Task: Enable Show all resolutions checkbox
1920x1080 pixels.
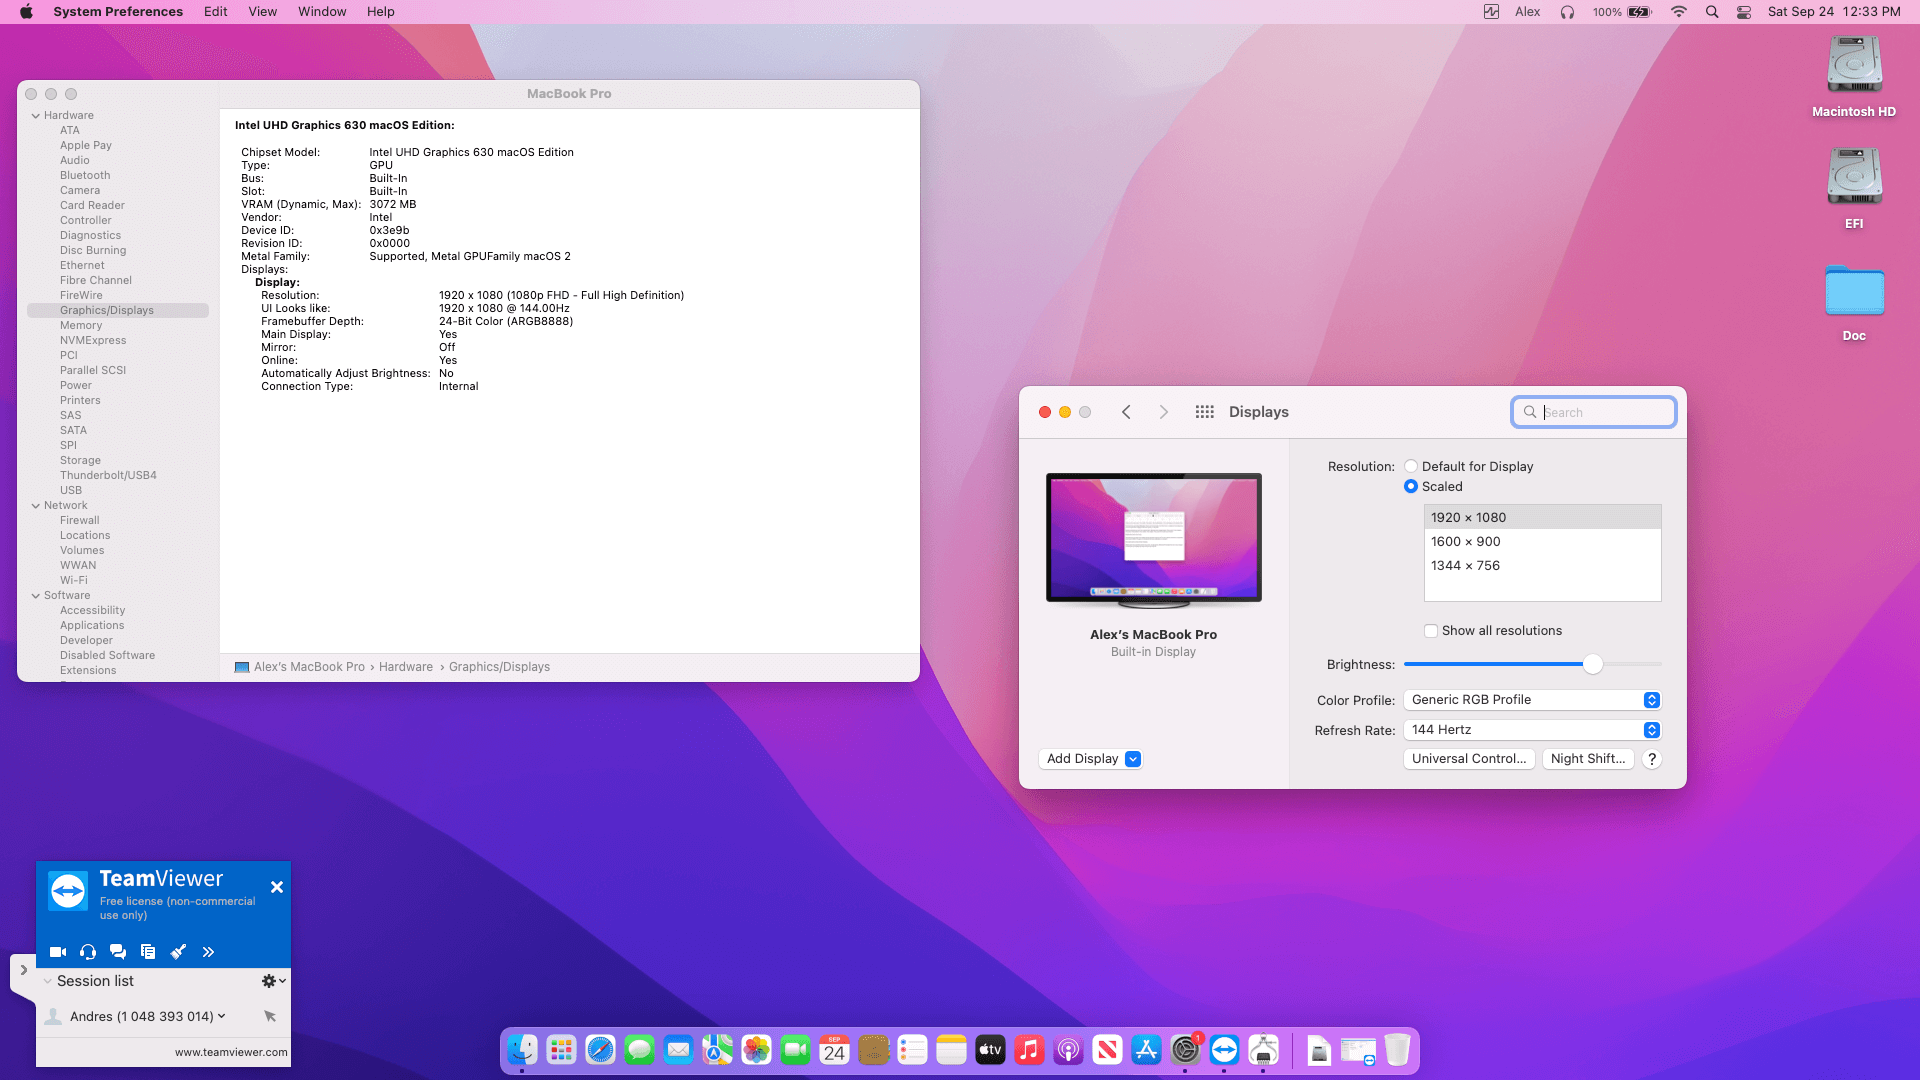Action: [x=1431, y=631]
